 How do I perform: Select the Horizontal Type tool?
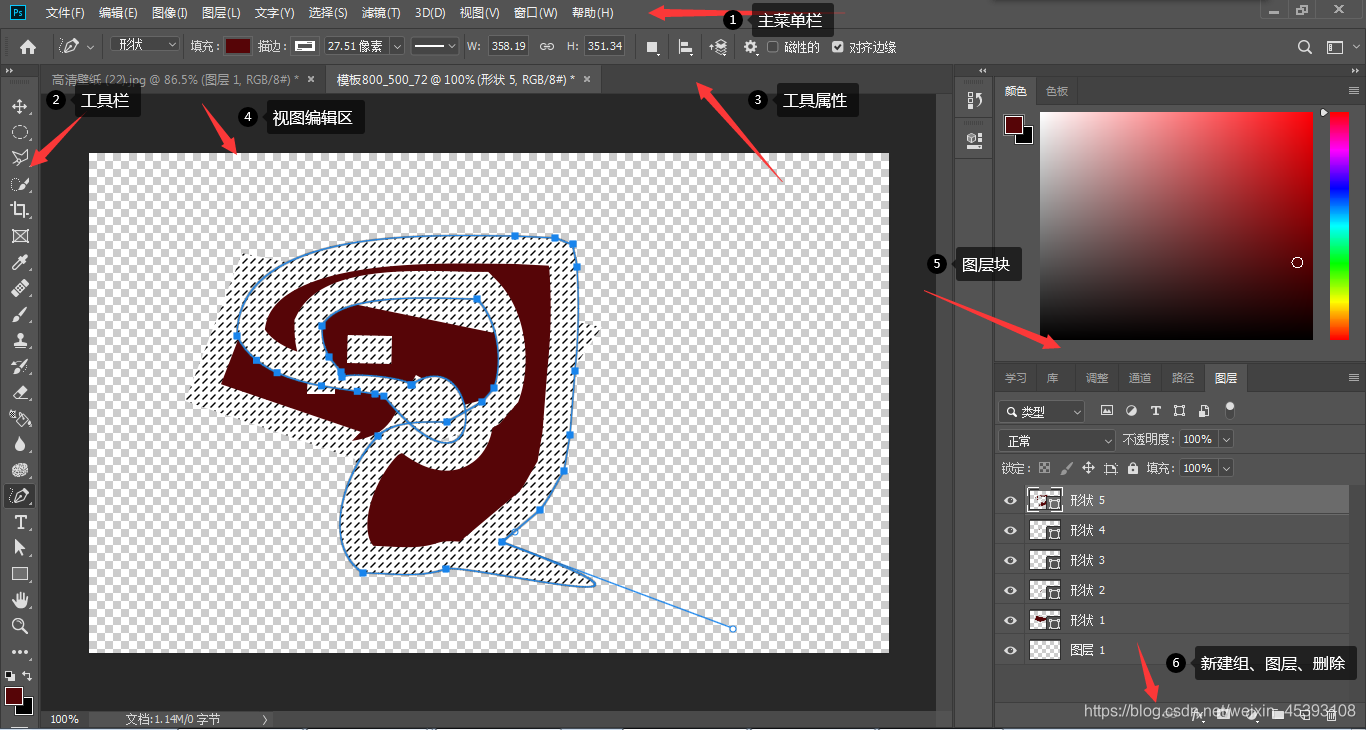click(19, 522)
